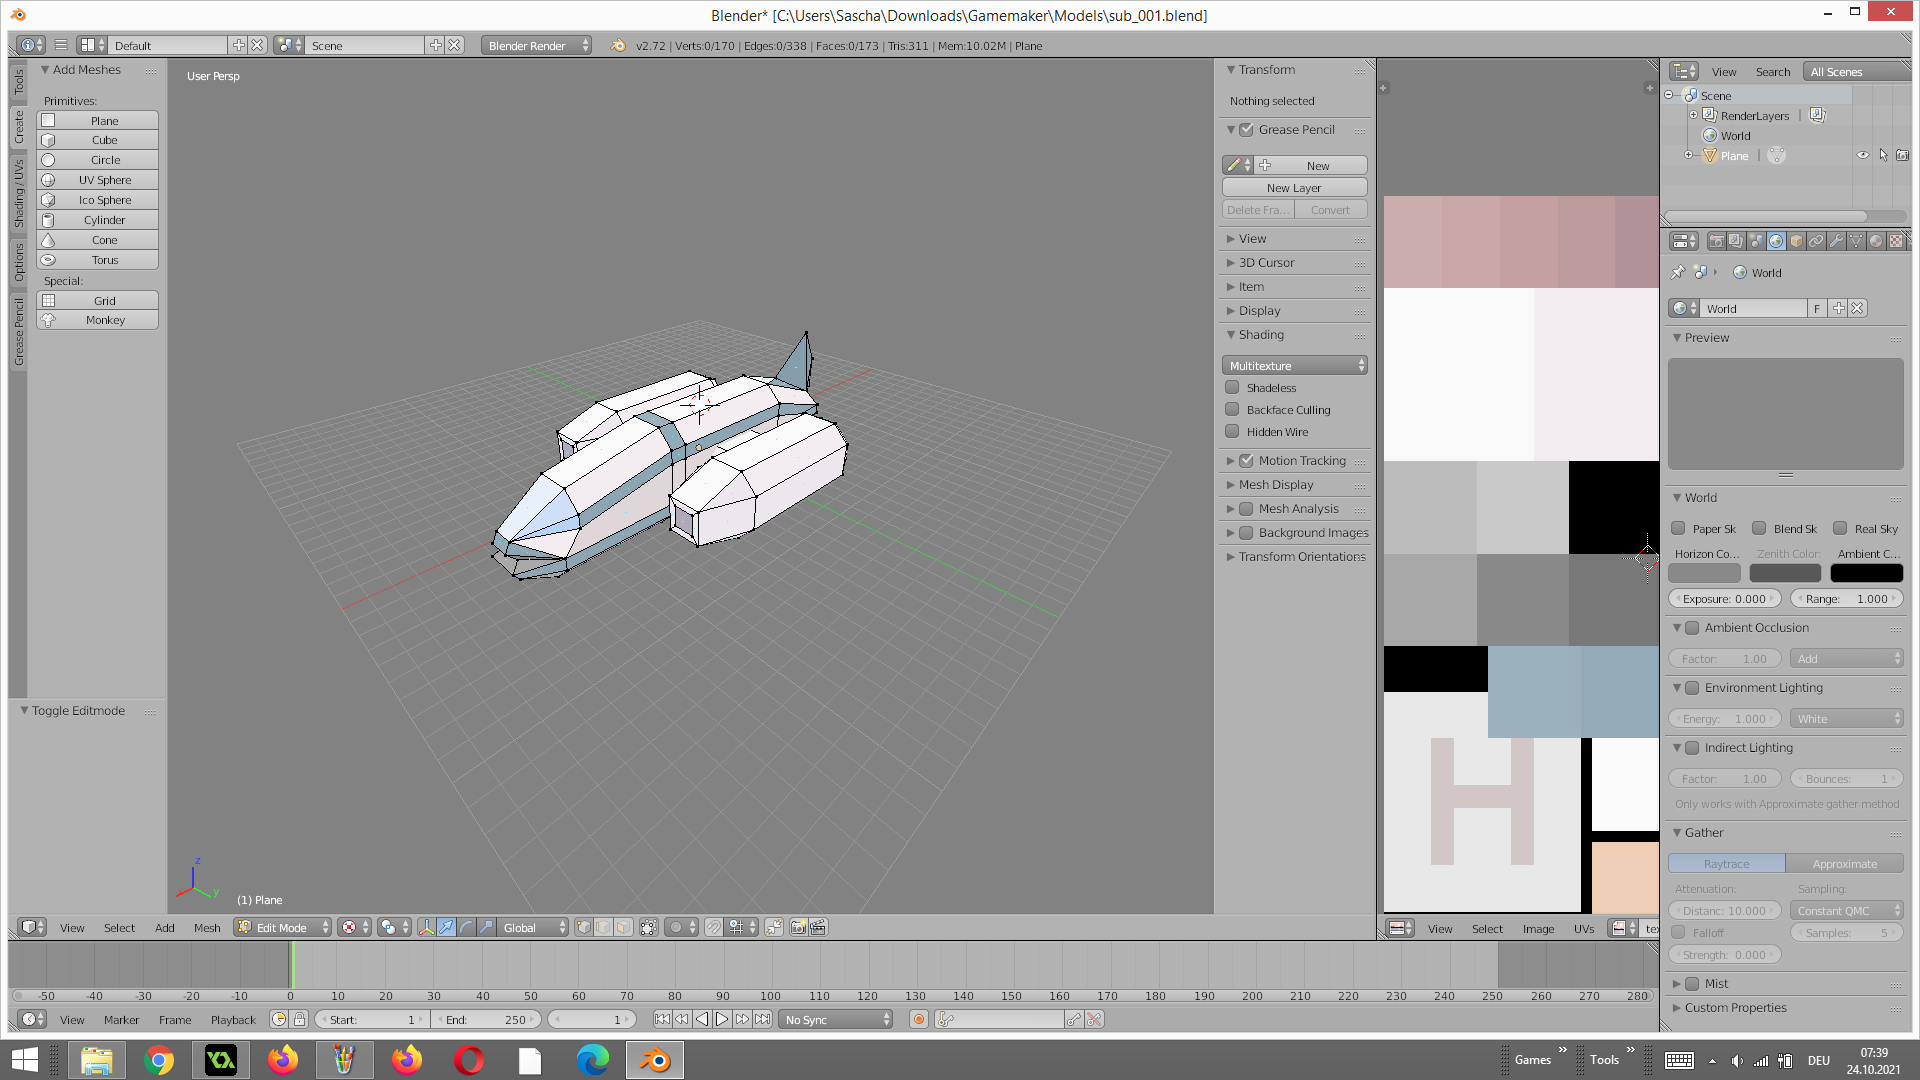Enable the Backface Culling checkbox

[1233, 409]
